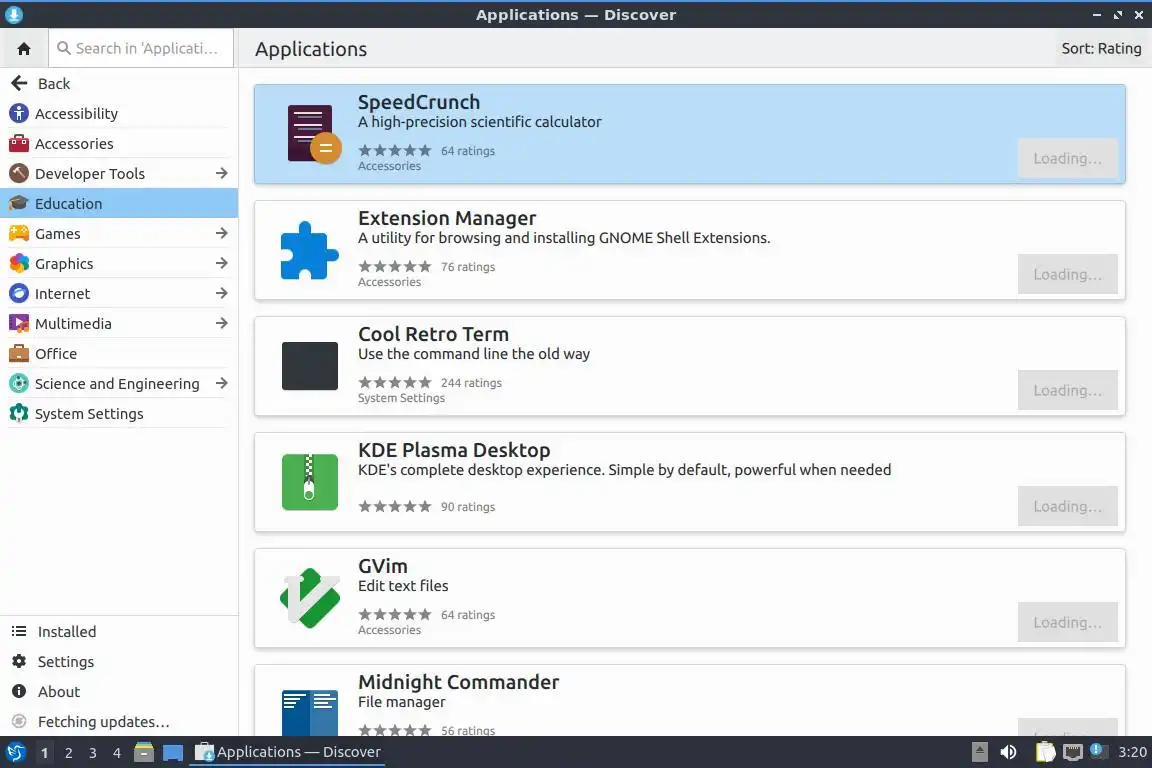This screenshot has width=1152, height=768.
Task: Click the KDE Plasma Desktop archive icon
Action: 309,482
